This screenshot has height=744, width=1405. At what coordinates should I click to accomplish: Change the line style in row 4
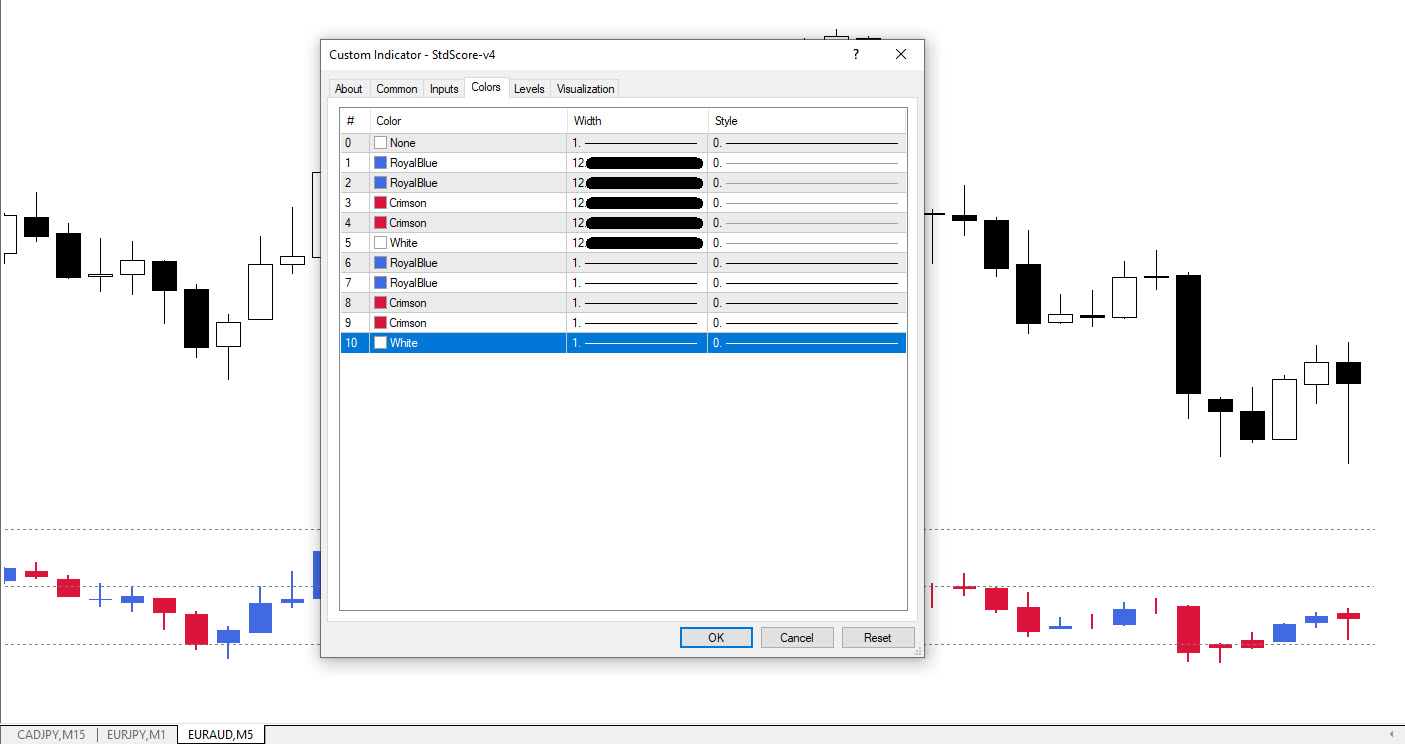point(807,223)
